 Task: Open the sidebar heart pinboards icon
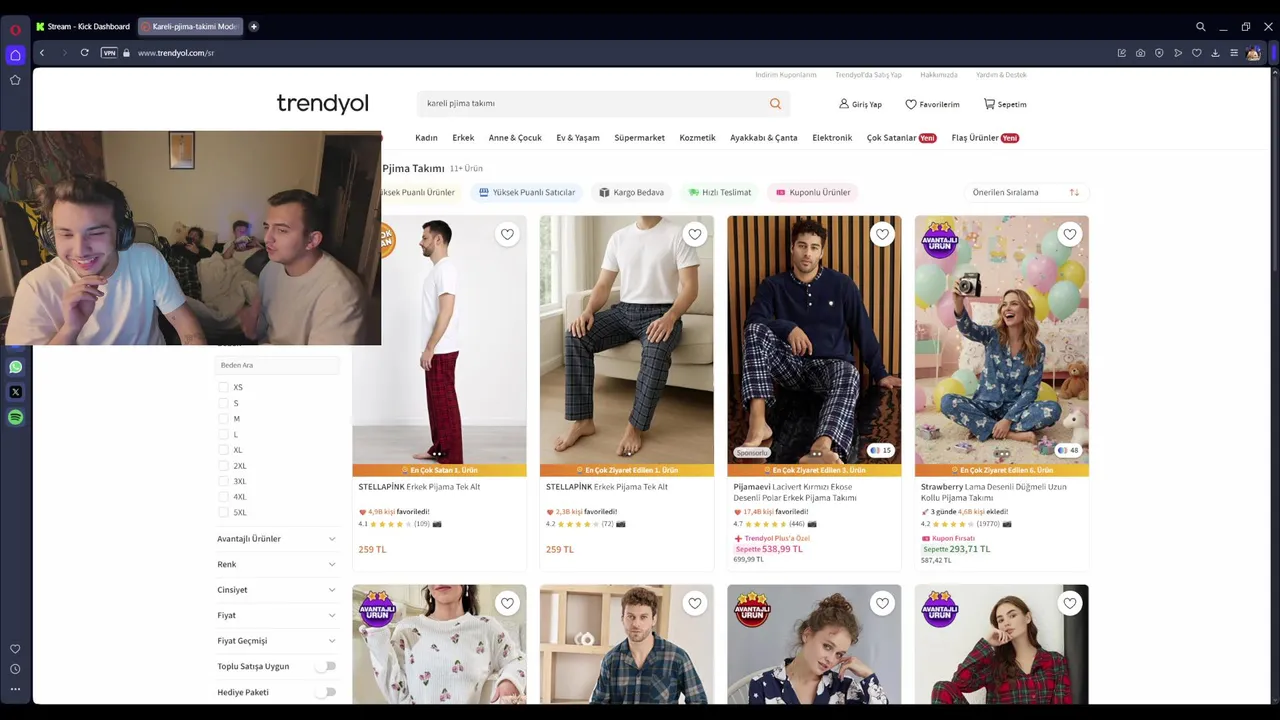pyautogui.click(x=15, y=649)
